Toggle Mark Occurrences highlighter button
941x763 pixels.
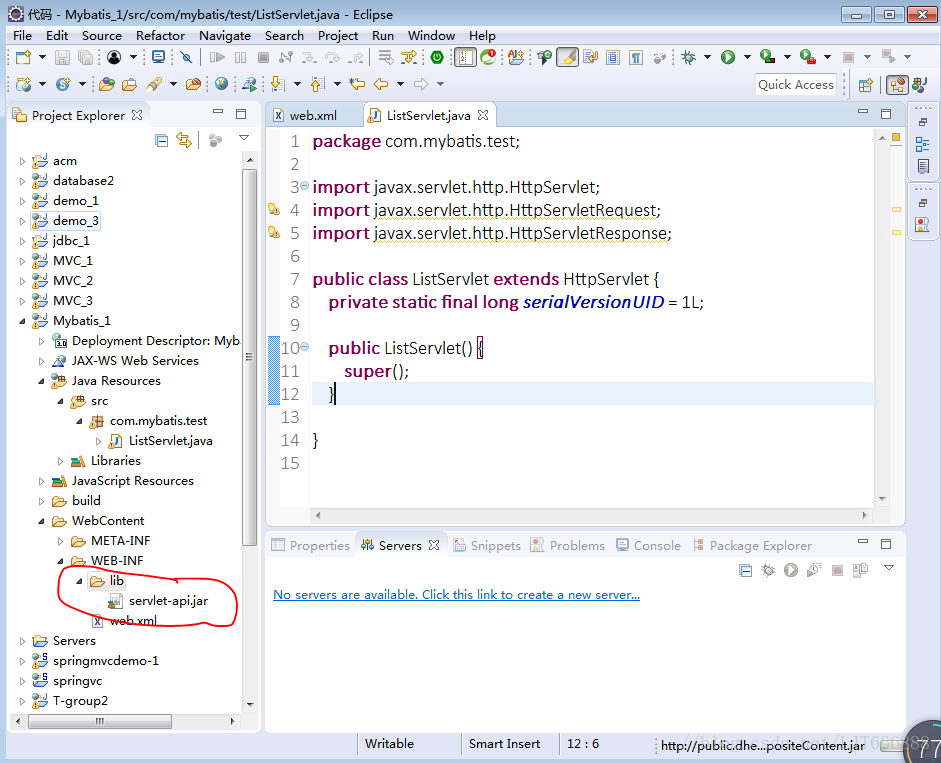tap(567, 58)
